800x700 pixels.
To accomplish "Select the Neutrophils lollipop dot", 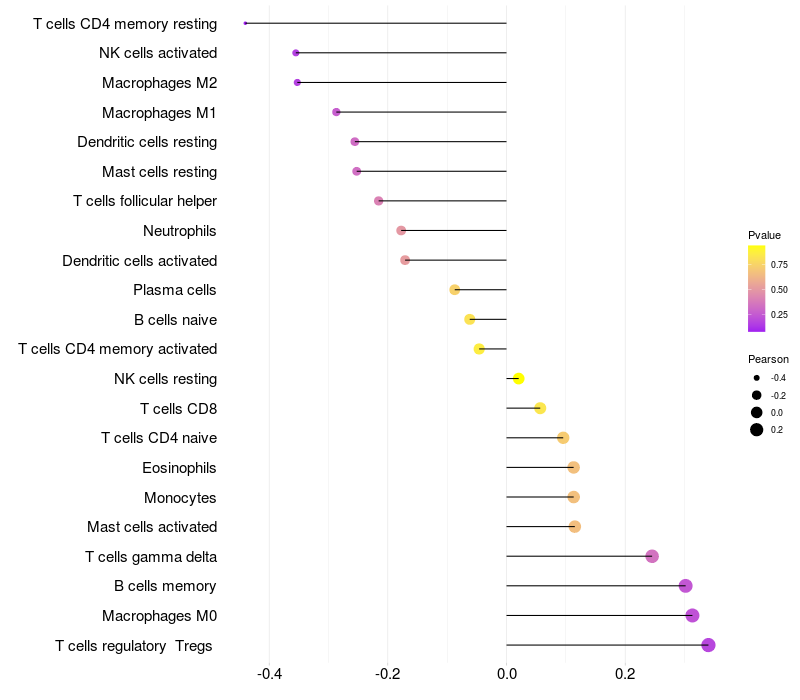I will click(401, 230).
